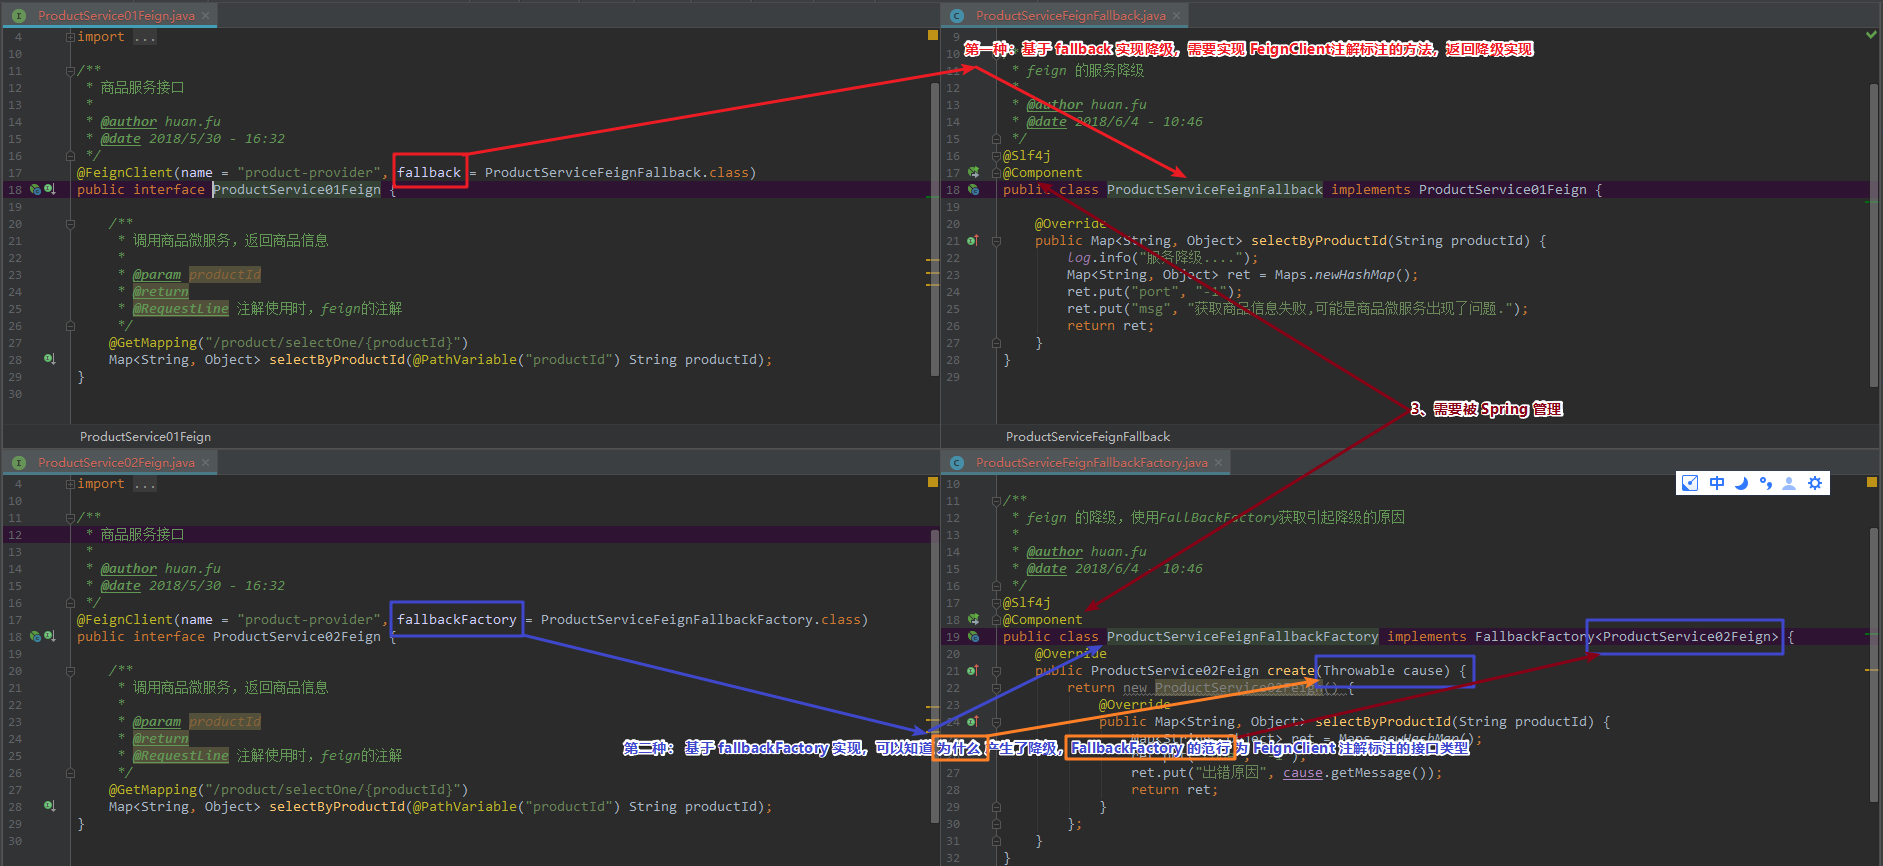Collapse the class Javadoc comment on line 11 of ProductService02Feign
1883x866 pixels.
click(x=70, y=518)
